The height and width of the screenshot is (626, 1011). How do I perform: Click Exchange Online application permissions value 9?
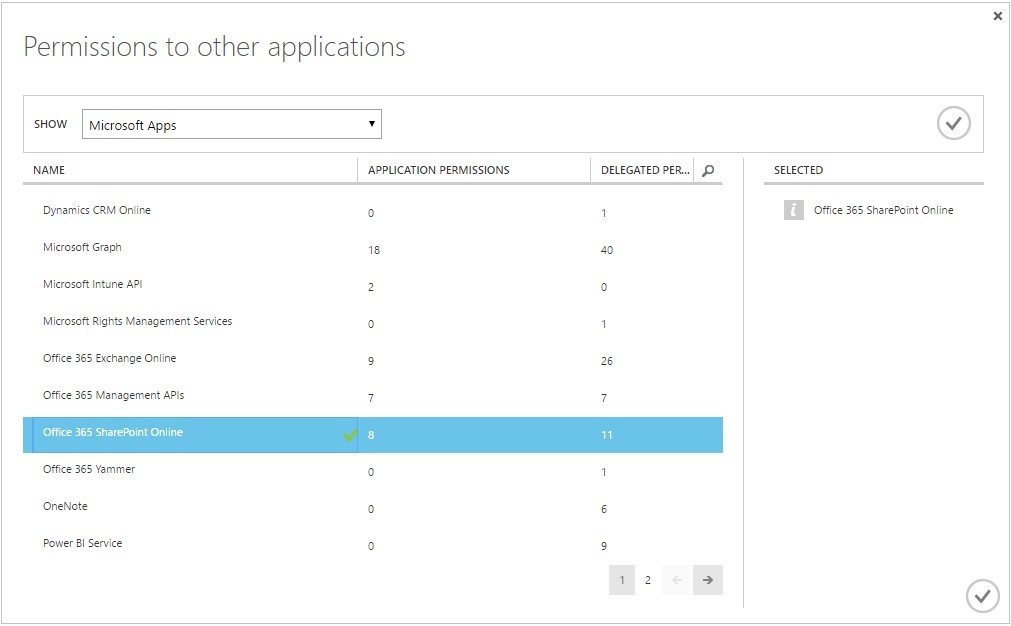click(x=371, y=361)
